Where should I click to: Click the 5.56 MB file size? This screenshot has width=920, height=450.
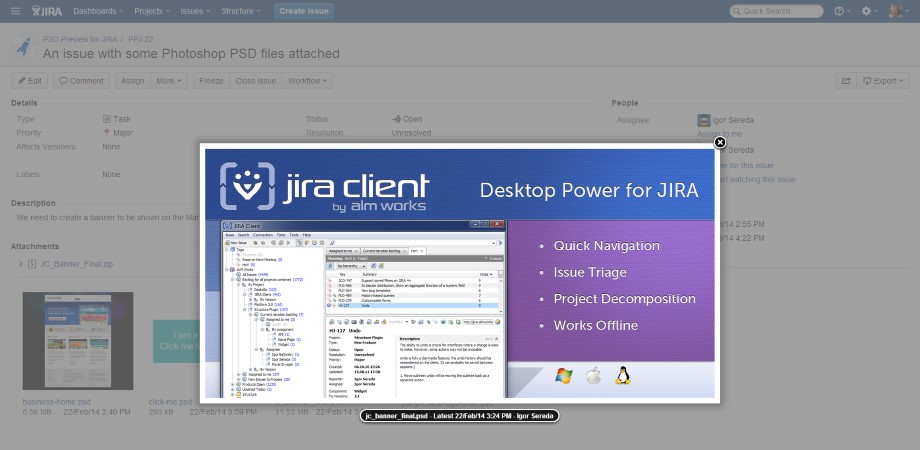(38, 412)
